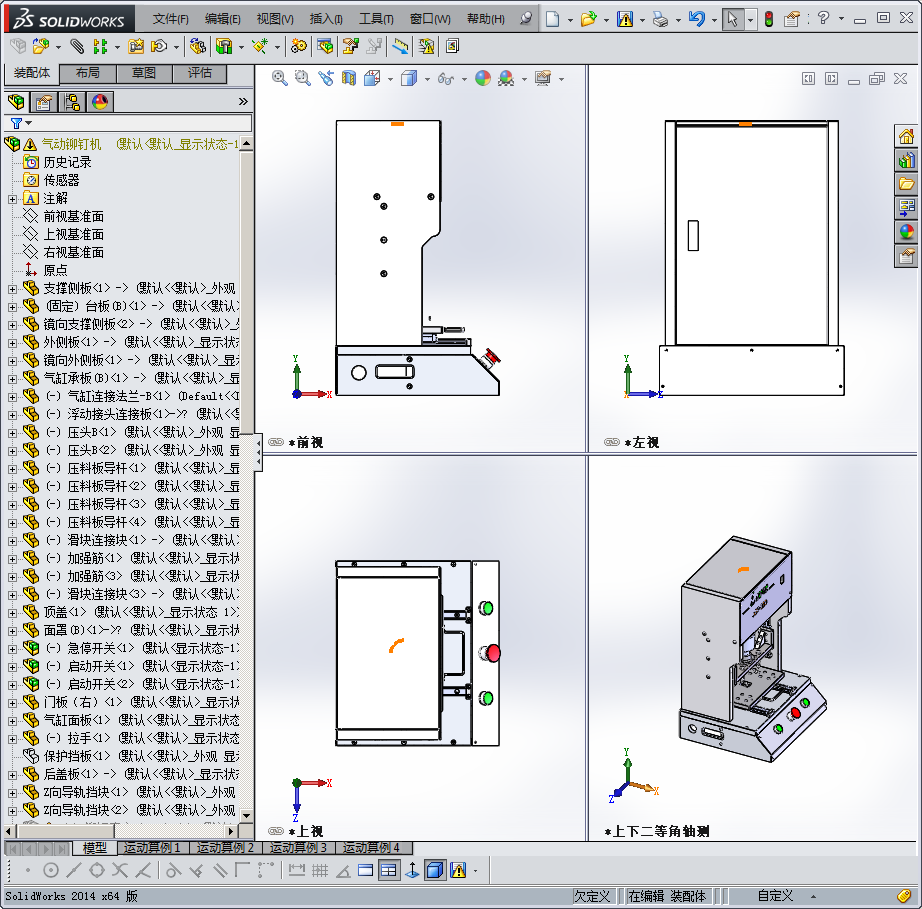Click the Linear Component Pattern icon
922x909 pixels.
101,46
